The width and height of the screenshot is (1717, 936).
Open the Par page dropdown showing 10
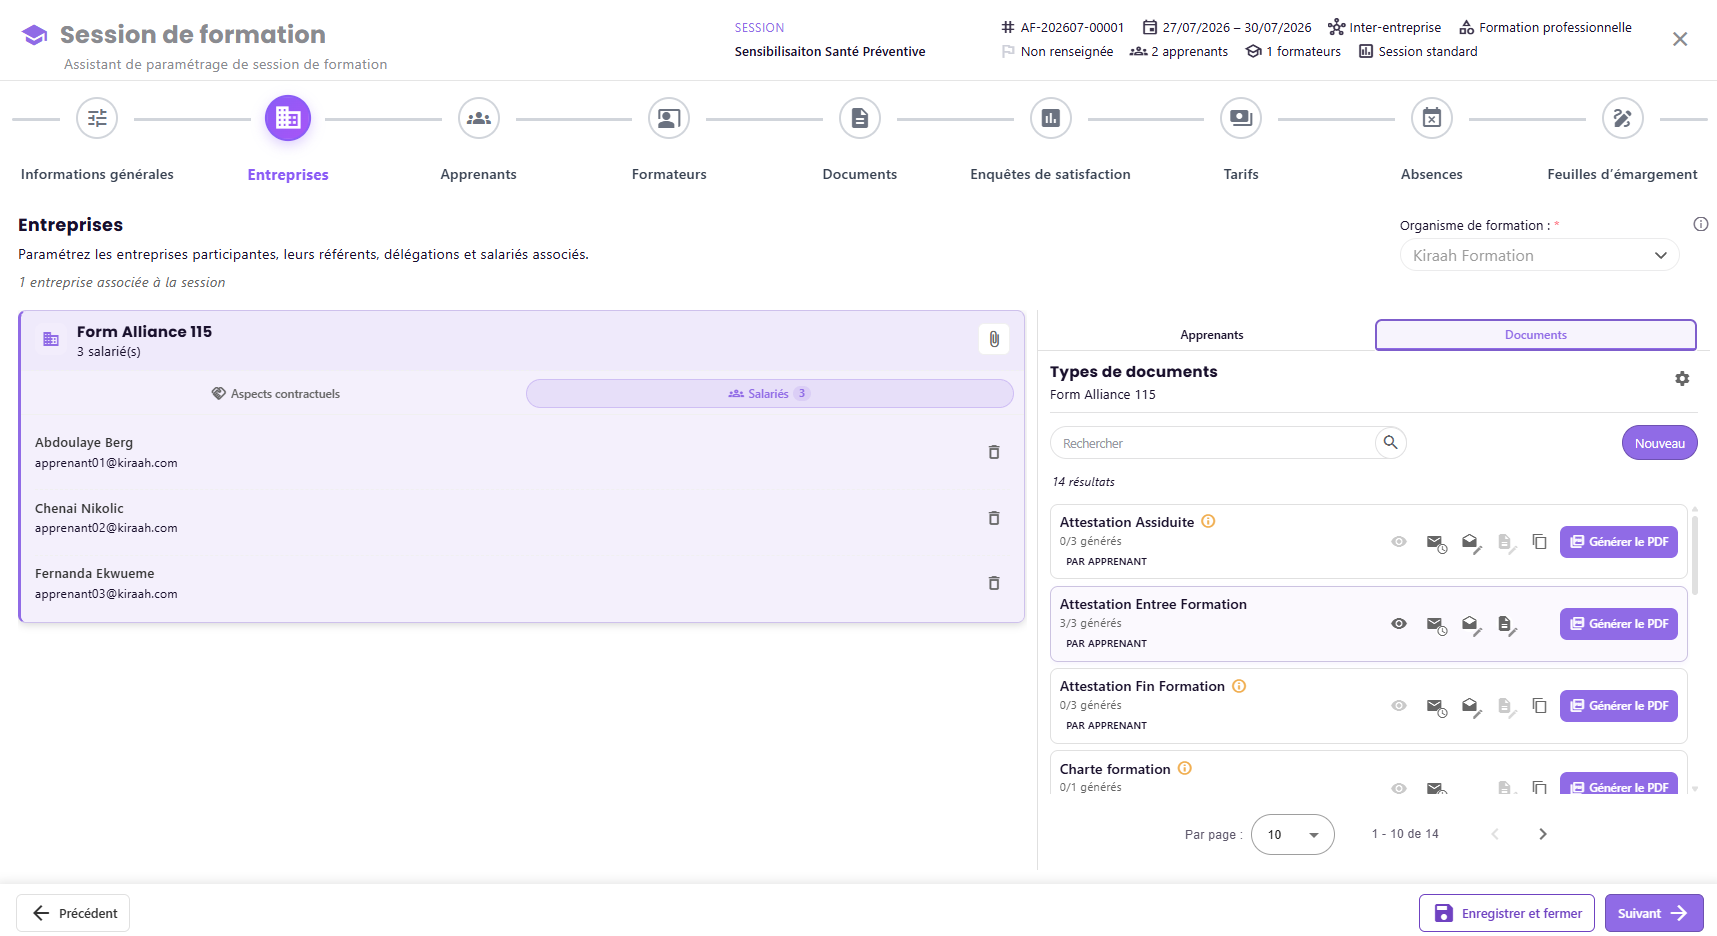pos(1293,835)
